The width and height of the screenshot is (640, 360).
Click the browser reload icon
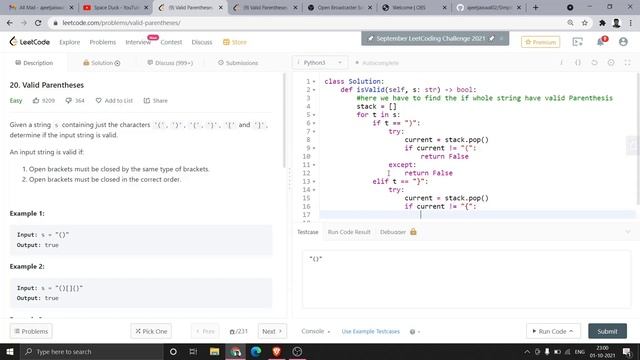tap(38, 23)
